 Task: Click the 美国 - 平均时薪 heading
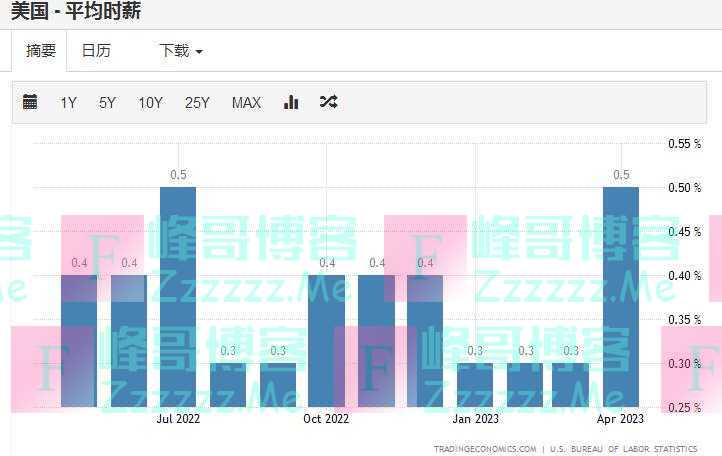pos(76,11)
